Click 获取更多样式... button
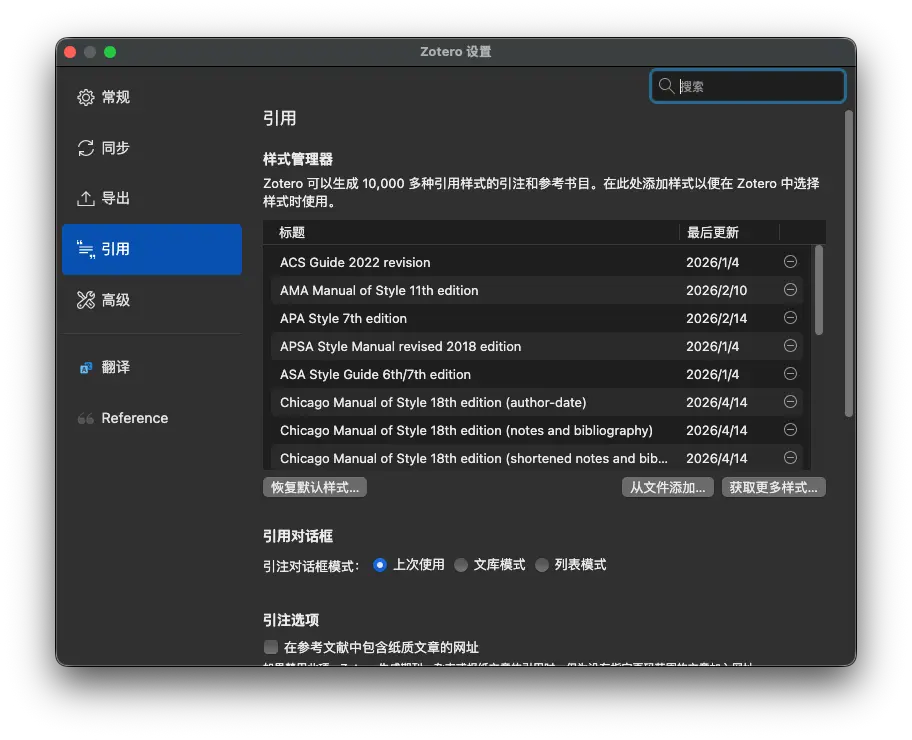This screenshot has height=740, width=912. 774,487
